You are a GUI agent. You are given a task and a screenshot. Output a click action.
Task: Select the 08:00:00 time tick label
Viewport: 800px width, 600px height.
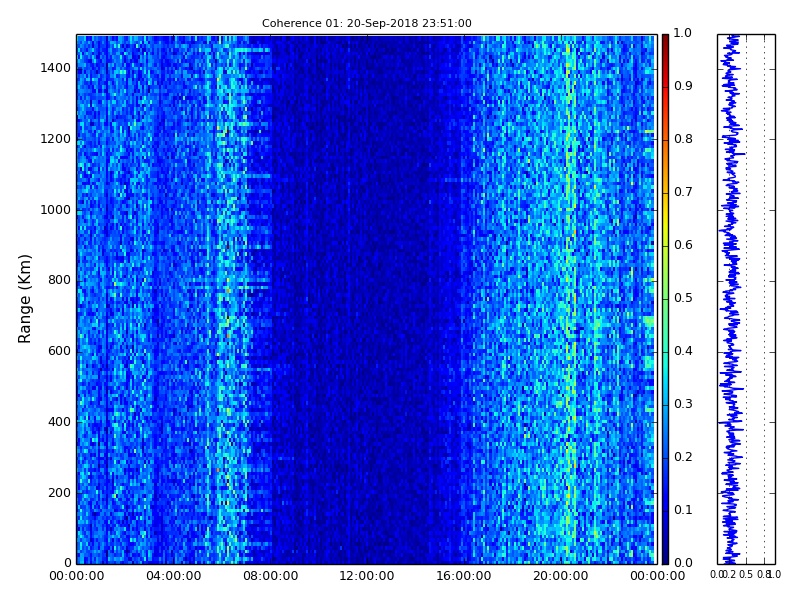pos(270,576)
